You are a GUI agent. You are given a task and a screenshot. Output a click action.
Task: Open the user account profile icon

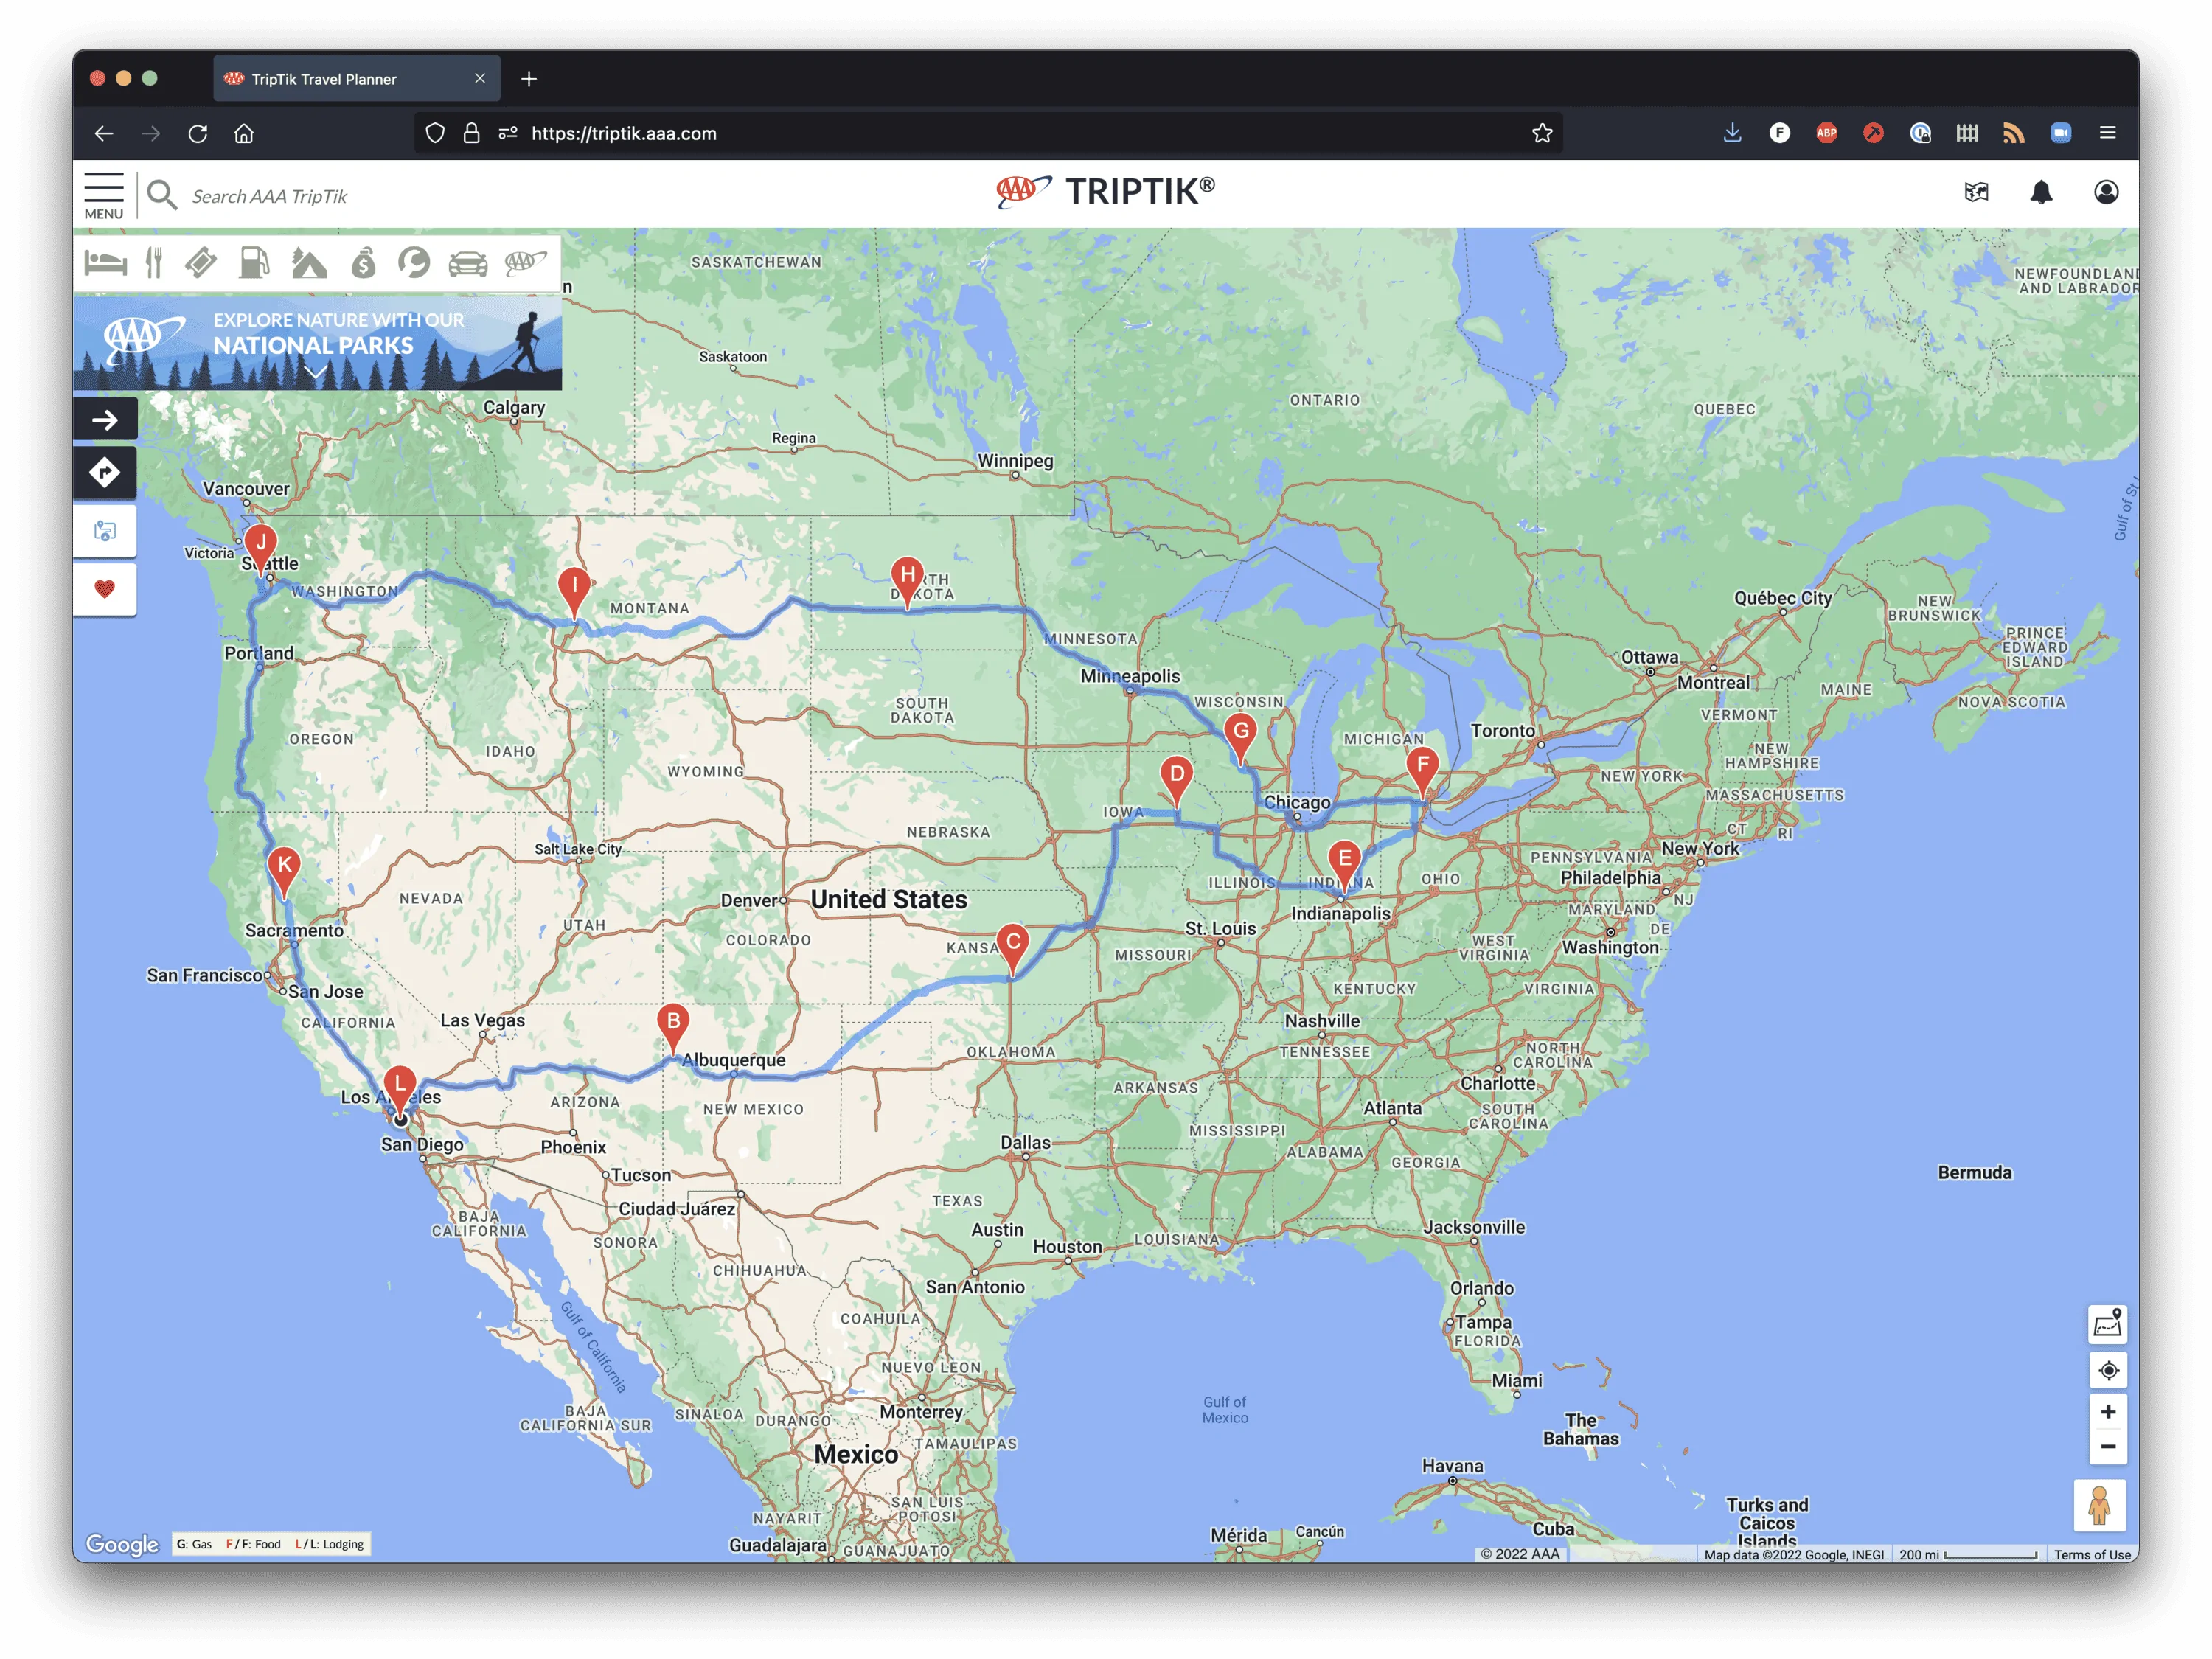click(2106, 192)
